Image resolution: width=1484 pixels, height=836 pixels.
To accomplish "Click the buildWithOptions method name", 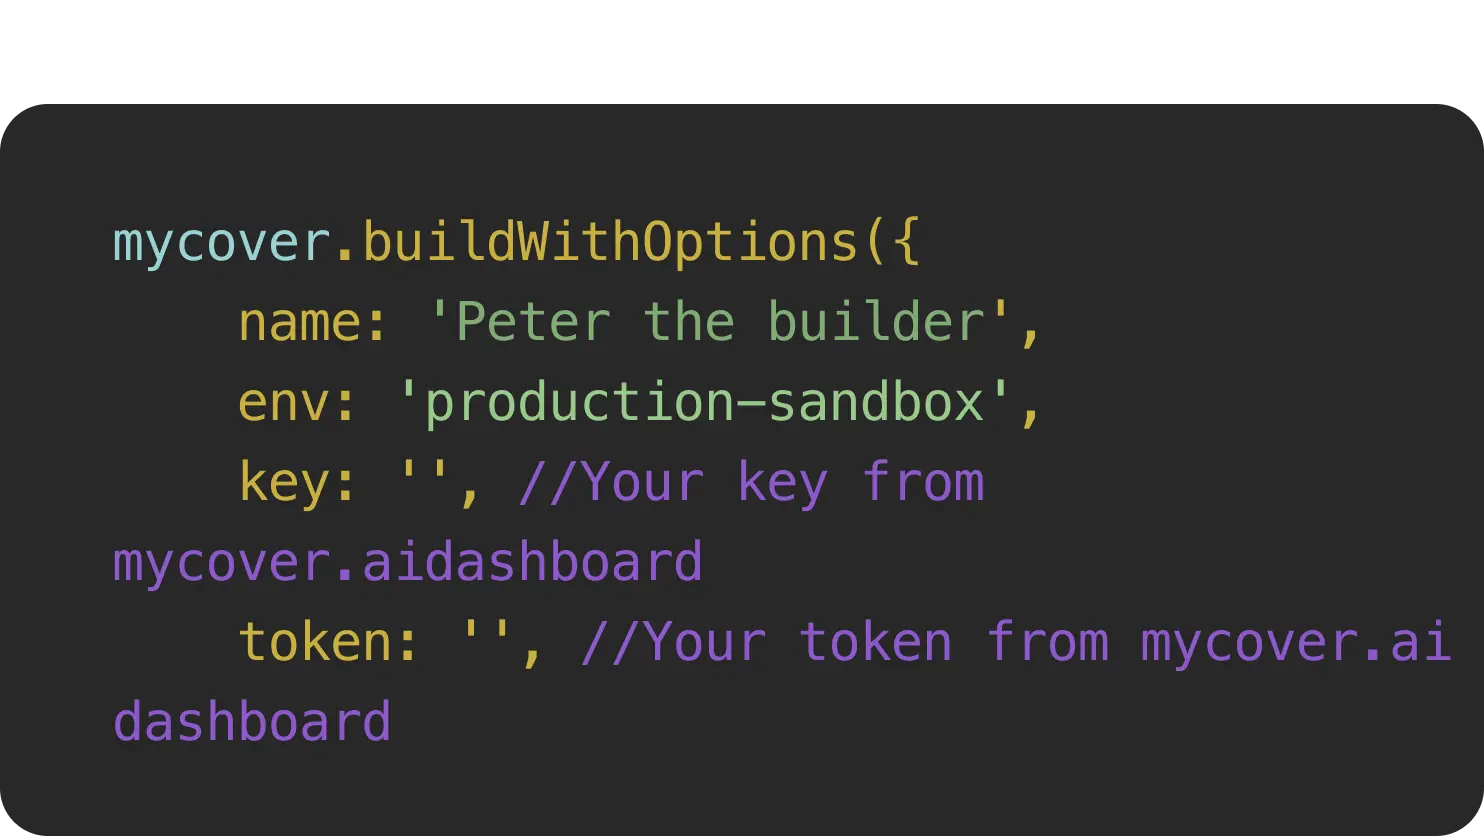I will tap(610, 243).
